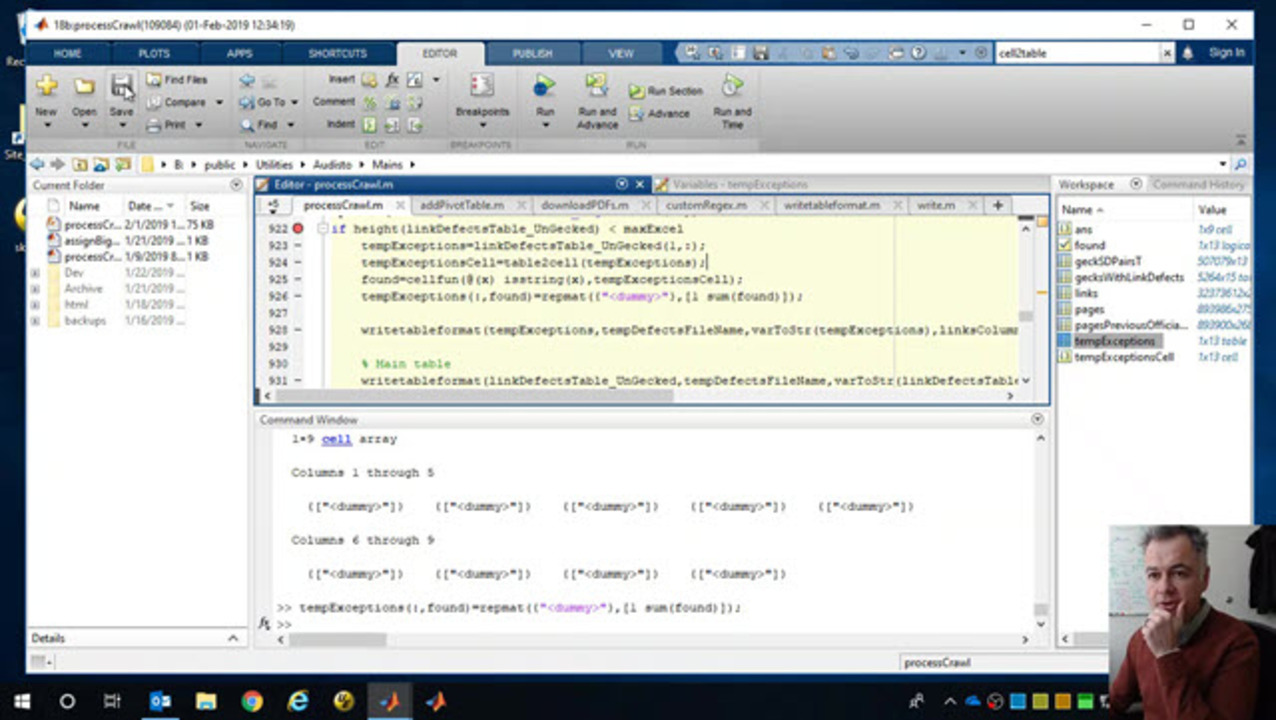Viewport: 1276px width, 720px height.
Task: Expand the Dev folder in Current Folder
Action: tap(36, 273)
